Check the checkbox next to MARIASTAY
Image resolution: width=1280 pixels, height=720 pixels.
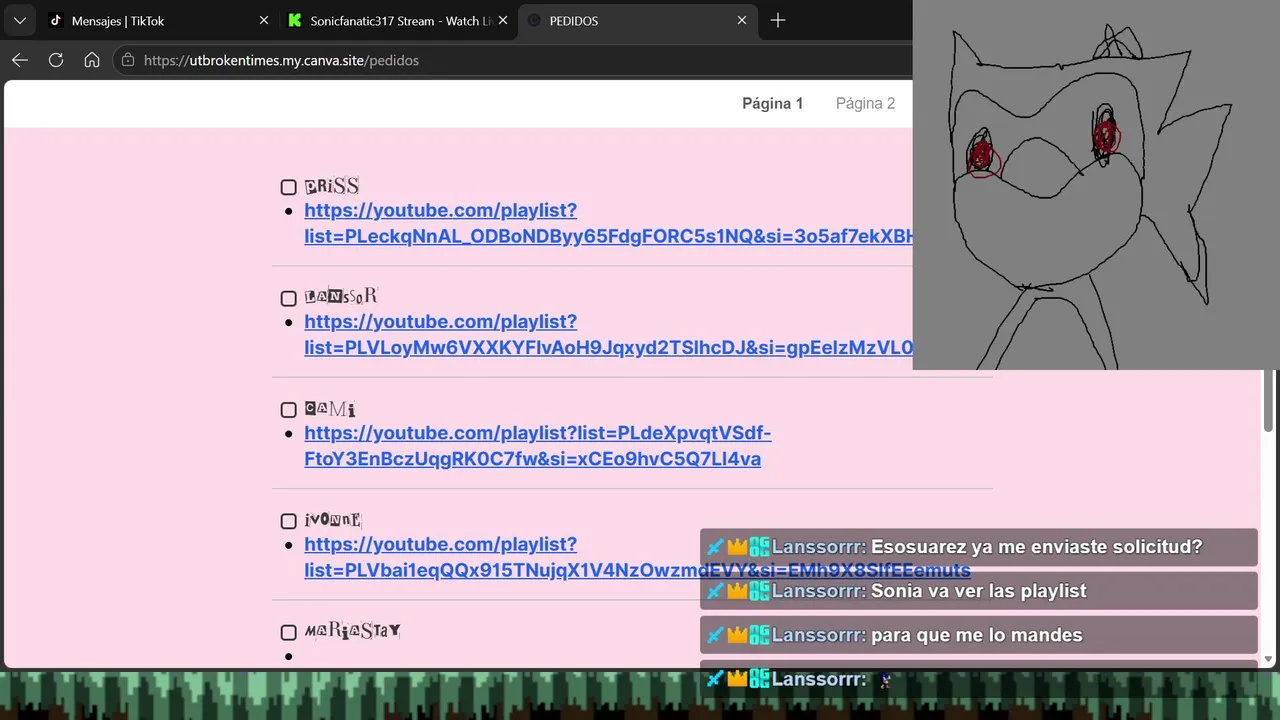(288, 632)
